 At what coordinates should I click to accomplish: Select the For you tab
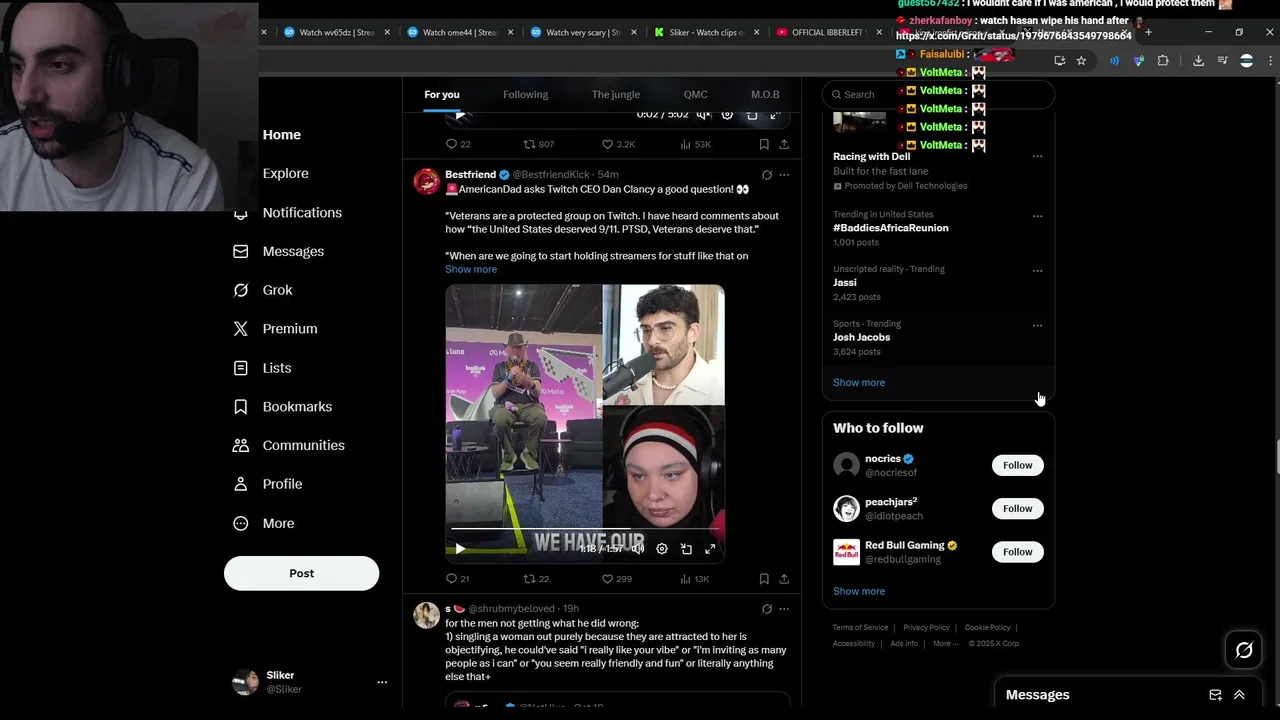tap(442, 94)
